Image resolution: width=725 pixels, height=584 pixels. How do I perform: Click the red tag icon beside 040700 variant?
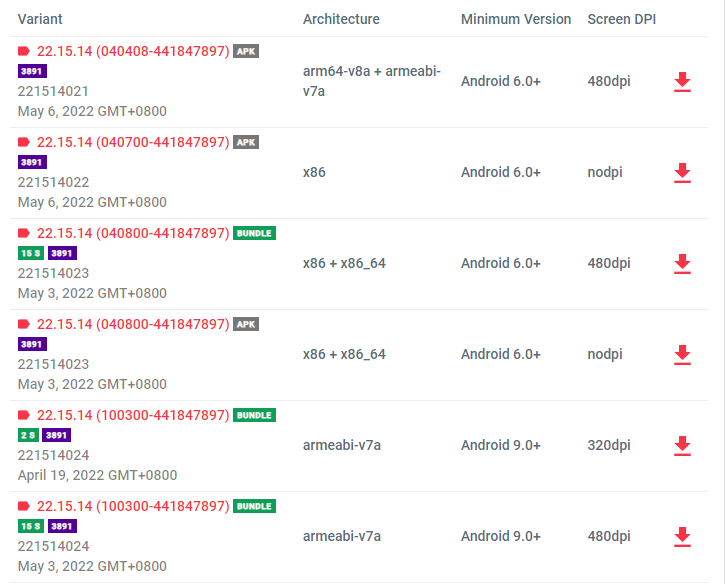24,142
